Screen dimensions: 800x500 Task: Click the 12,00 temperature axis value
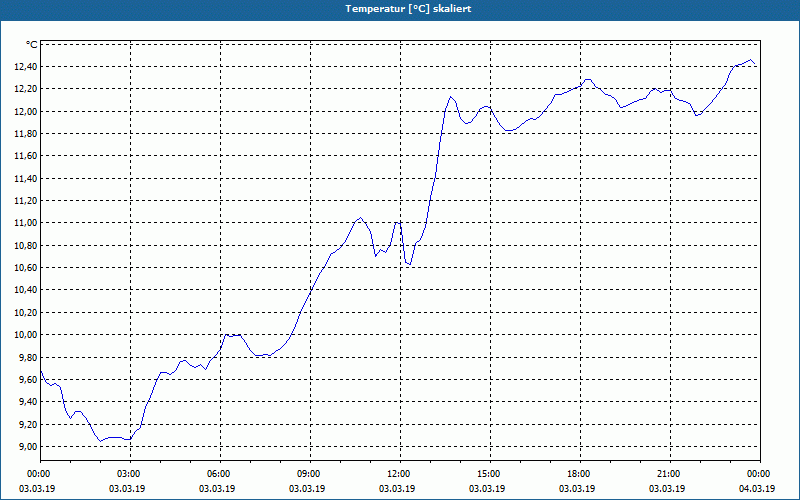(x=26, y=112)
